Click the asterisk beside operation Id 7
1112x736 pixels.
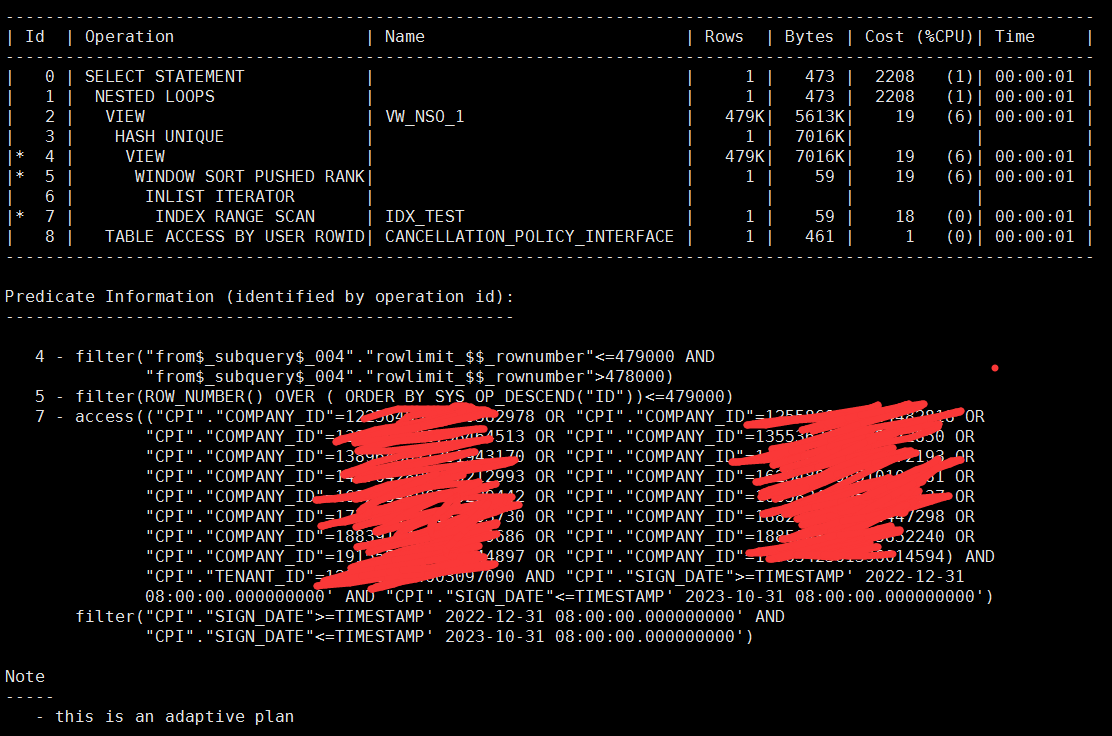(x=20, y=215)
